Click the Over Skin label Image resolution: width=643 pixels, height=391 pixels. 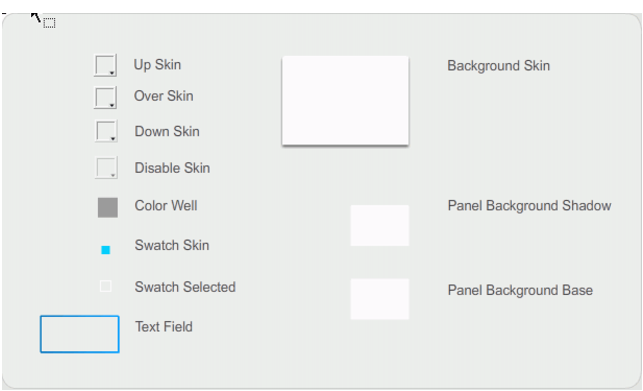pos(164,96)
